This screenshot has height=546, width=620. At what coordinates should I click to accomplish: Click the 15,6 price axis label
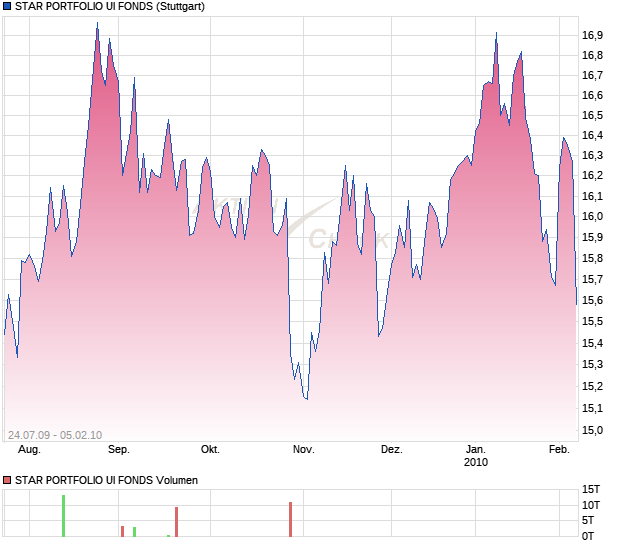(592, 300)
